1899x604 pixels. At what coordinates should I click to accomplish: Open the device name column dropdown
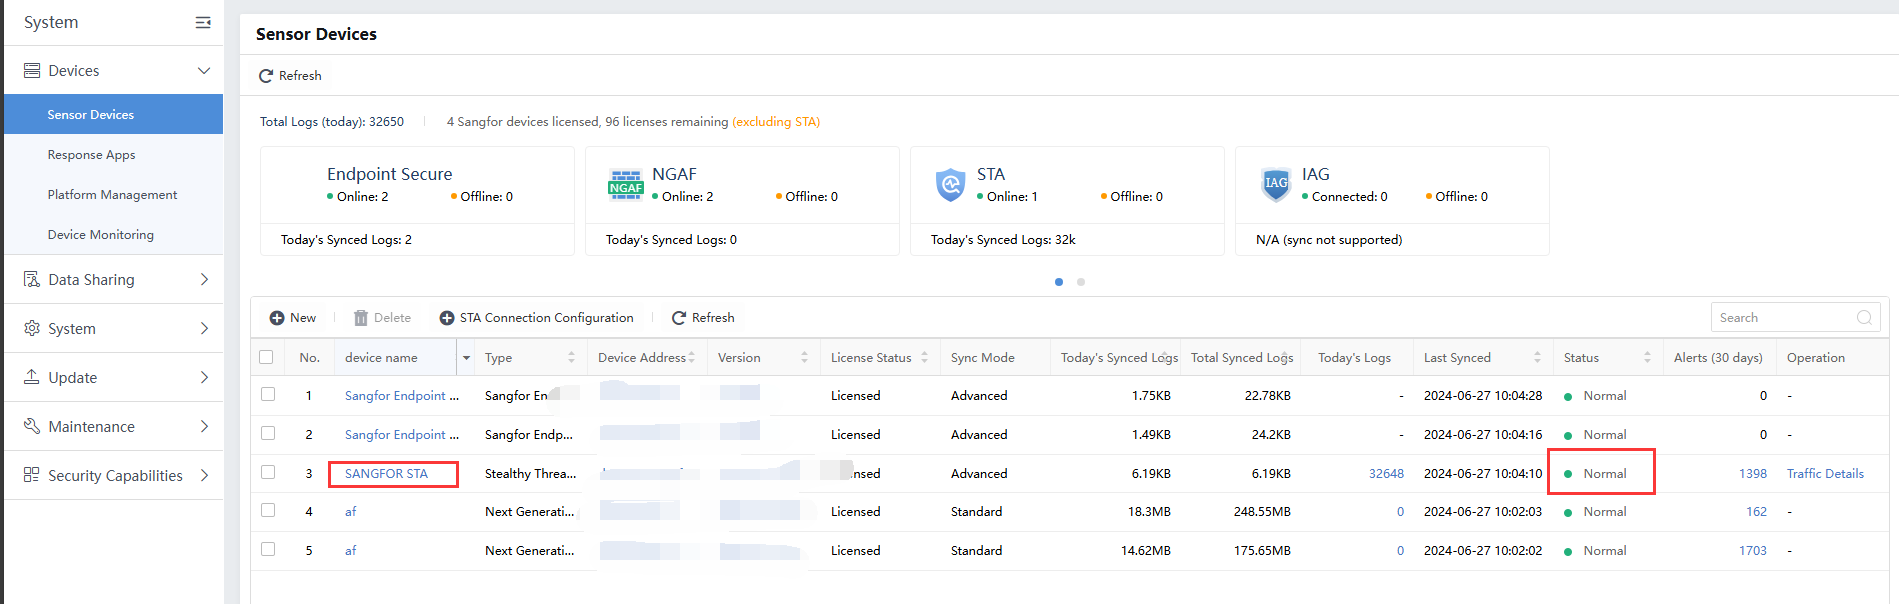[466, 358]
